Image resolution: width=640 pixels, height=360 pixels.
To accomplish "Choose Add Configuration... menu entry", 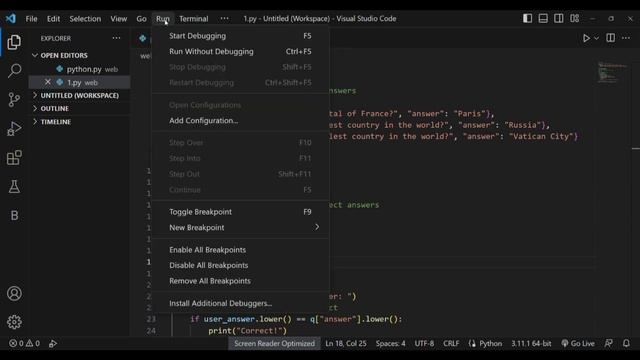I will [240, 120].
